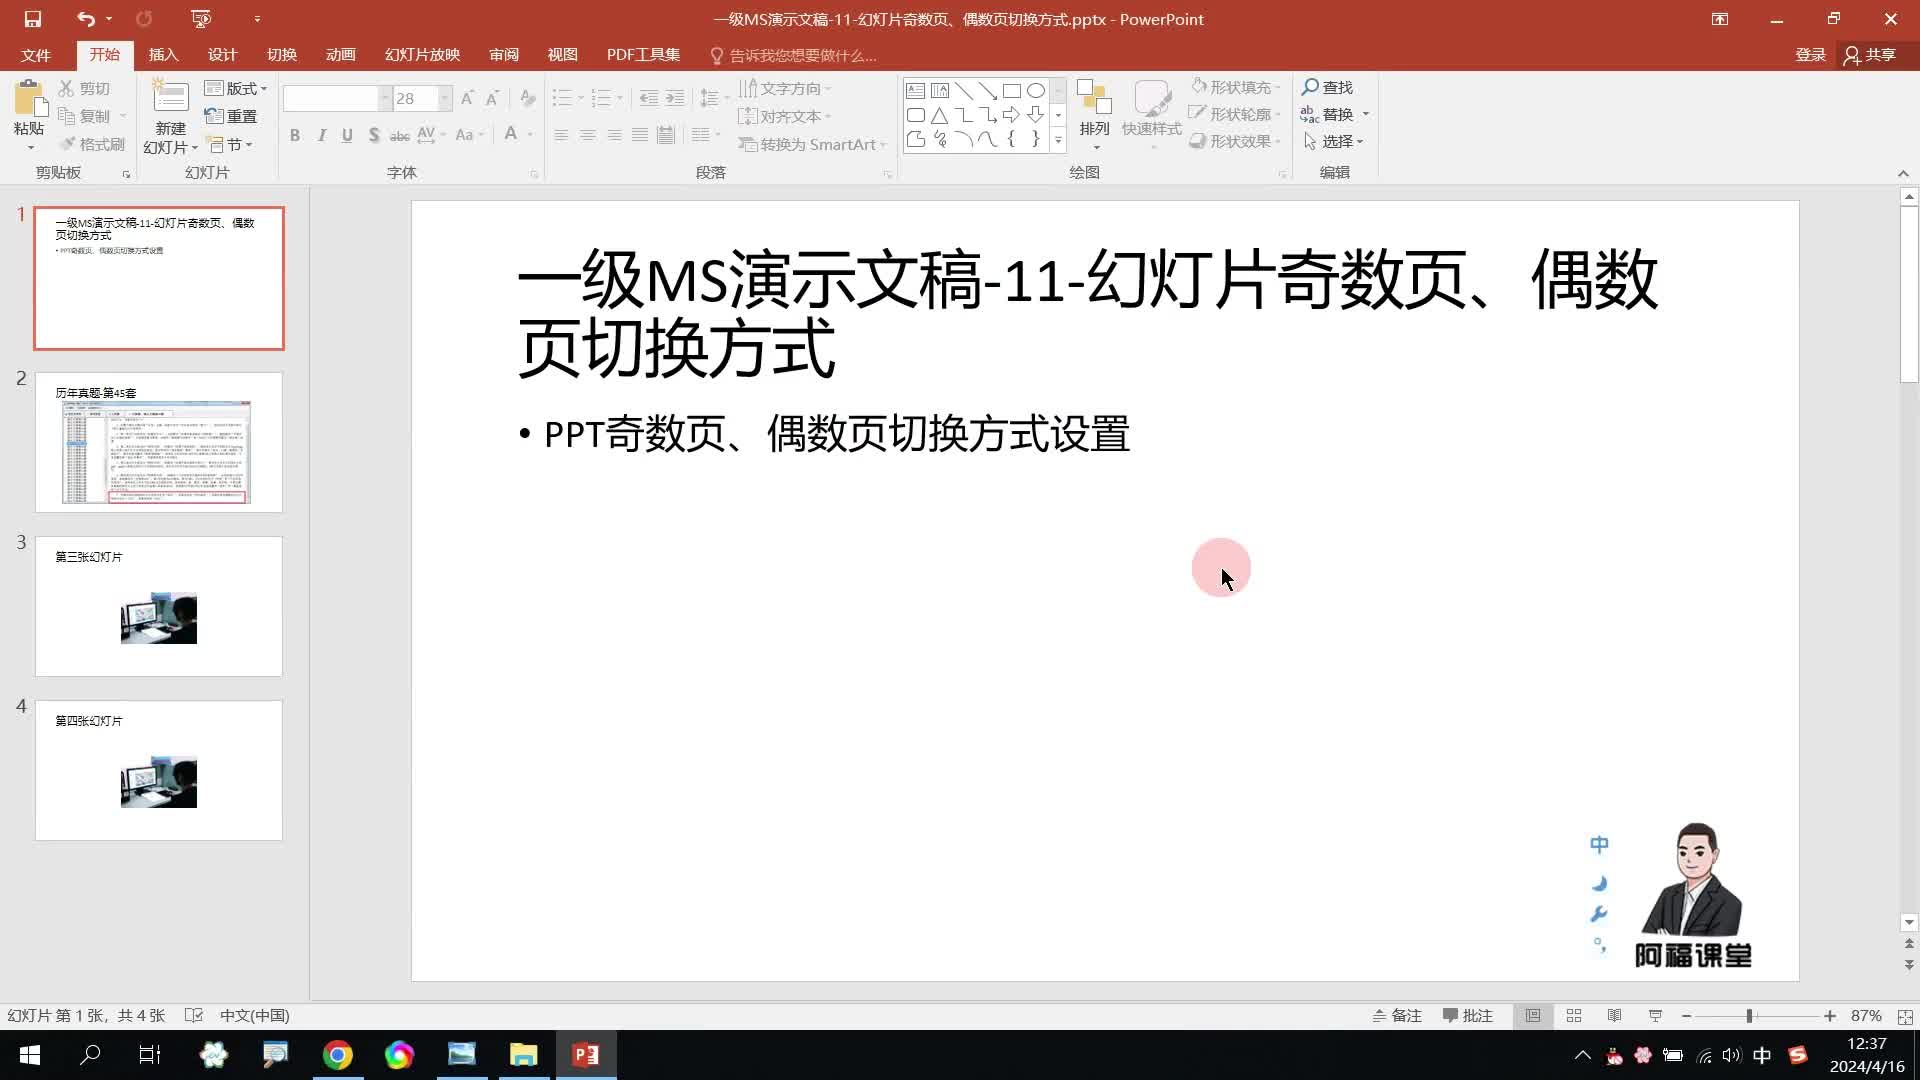Switch to the Animations (动画) tab
This screenshot has width=1920, height=1080.
[x=341, y=55]
